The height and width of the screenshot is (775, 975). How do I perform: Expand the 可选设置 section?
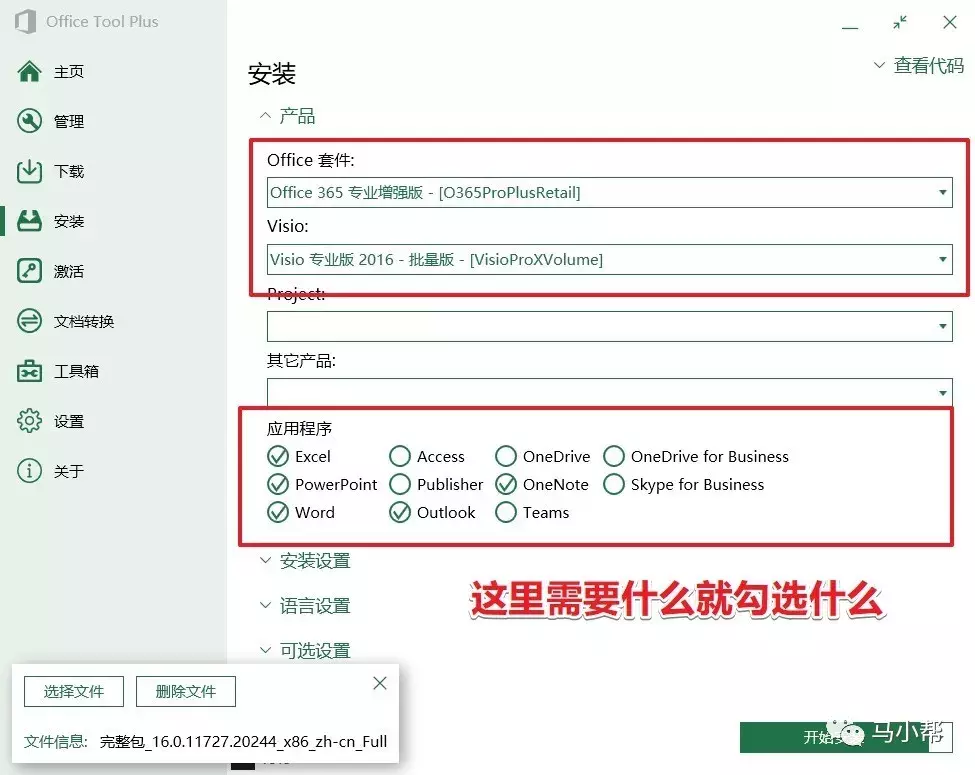[305, 651]
